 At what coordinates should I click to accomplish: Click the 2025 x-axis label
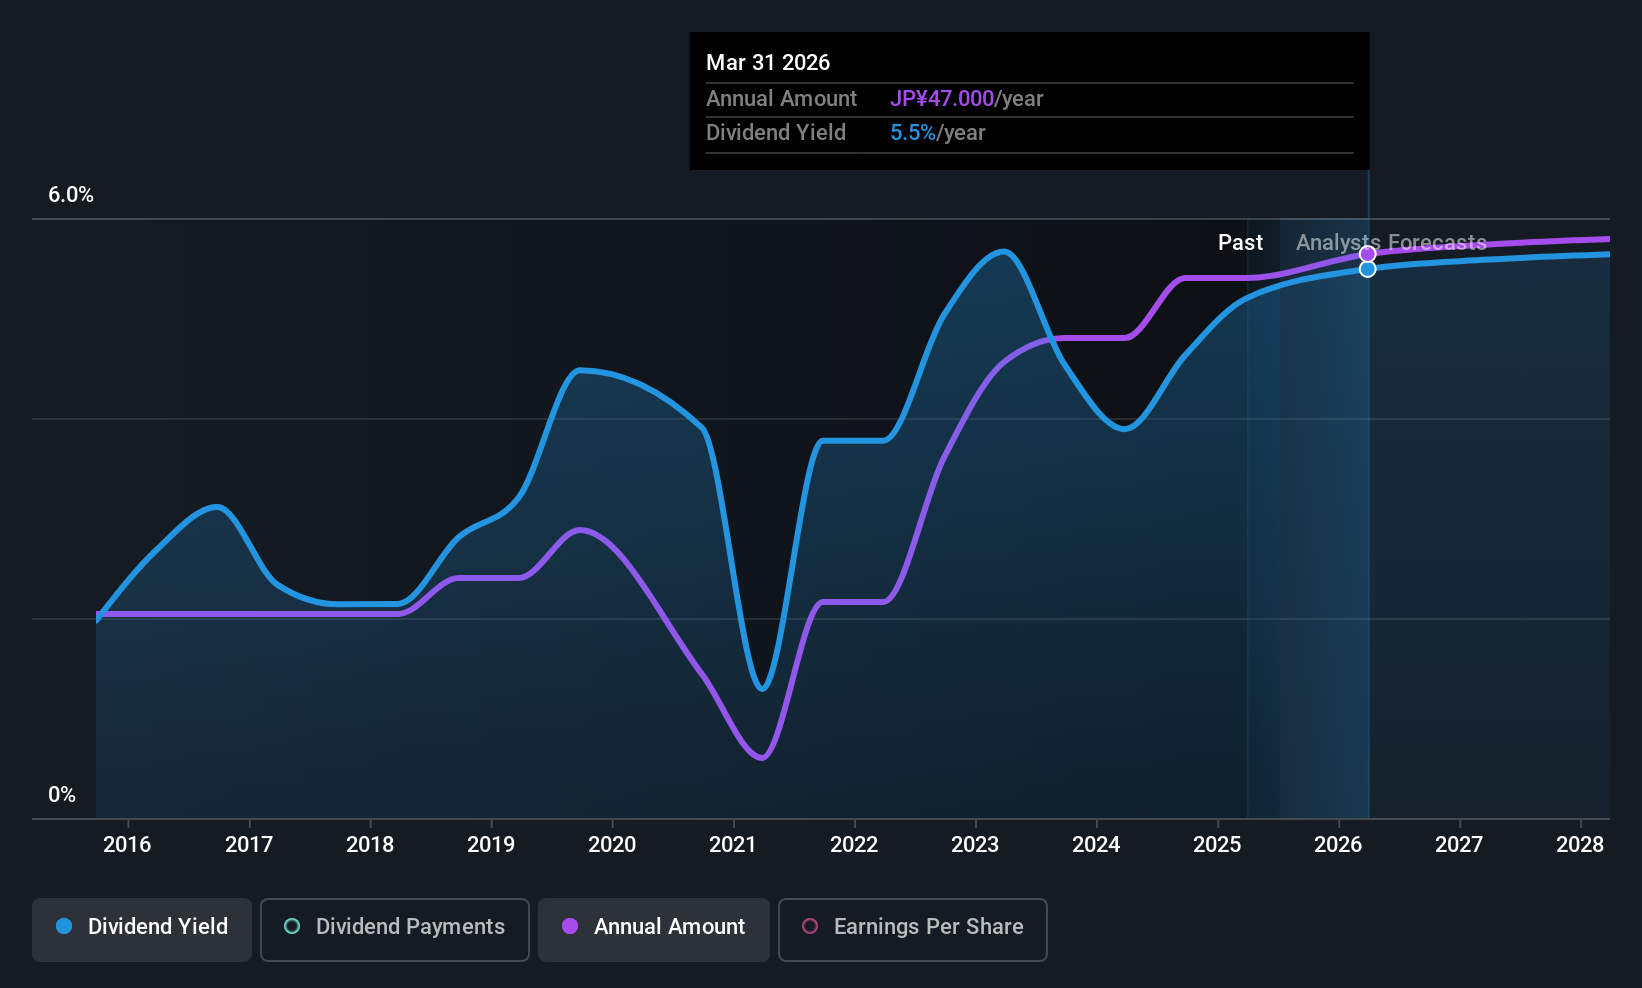pyautogui.click(x=1217, y=845)
